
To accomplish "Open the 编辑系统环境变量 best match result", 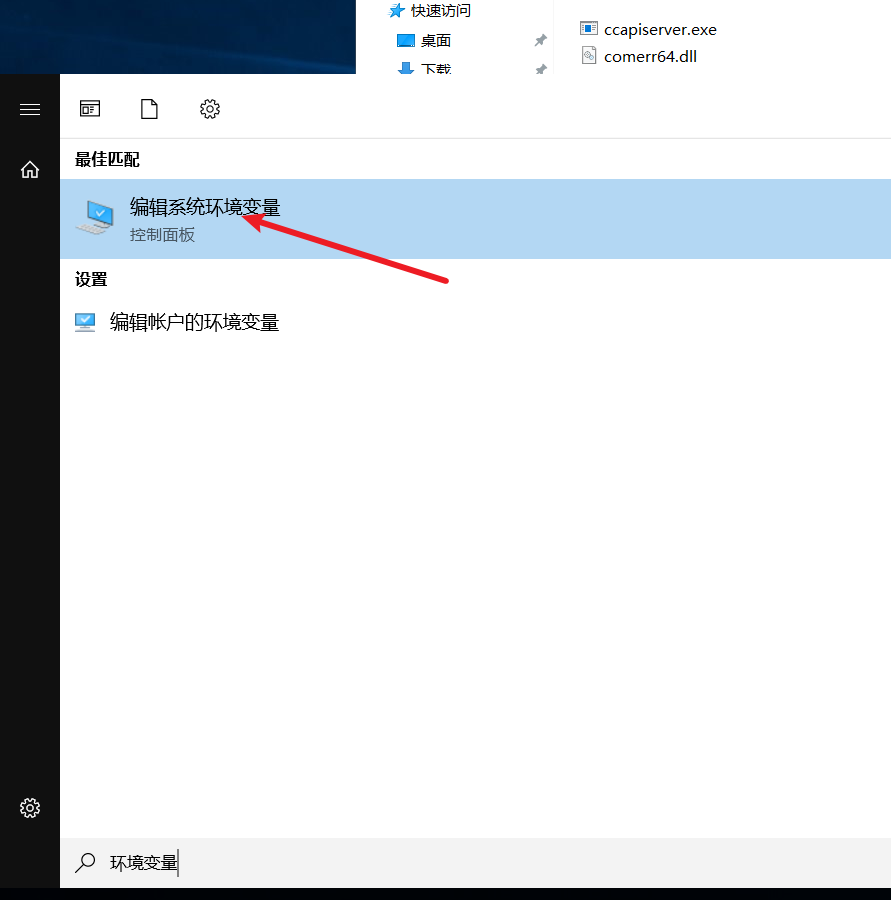I will [205, 208].
